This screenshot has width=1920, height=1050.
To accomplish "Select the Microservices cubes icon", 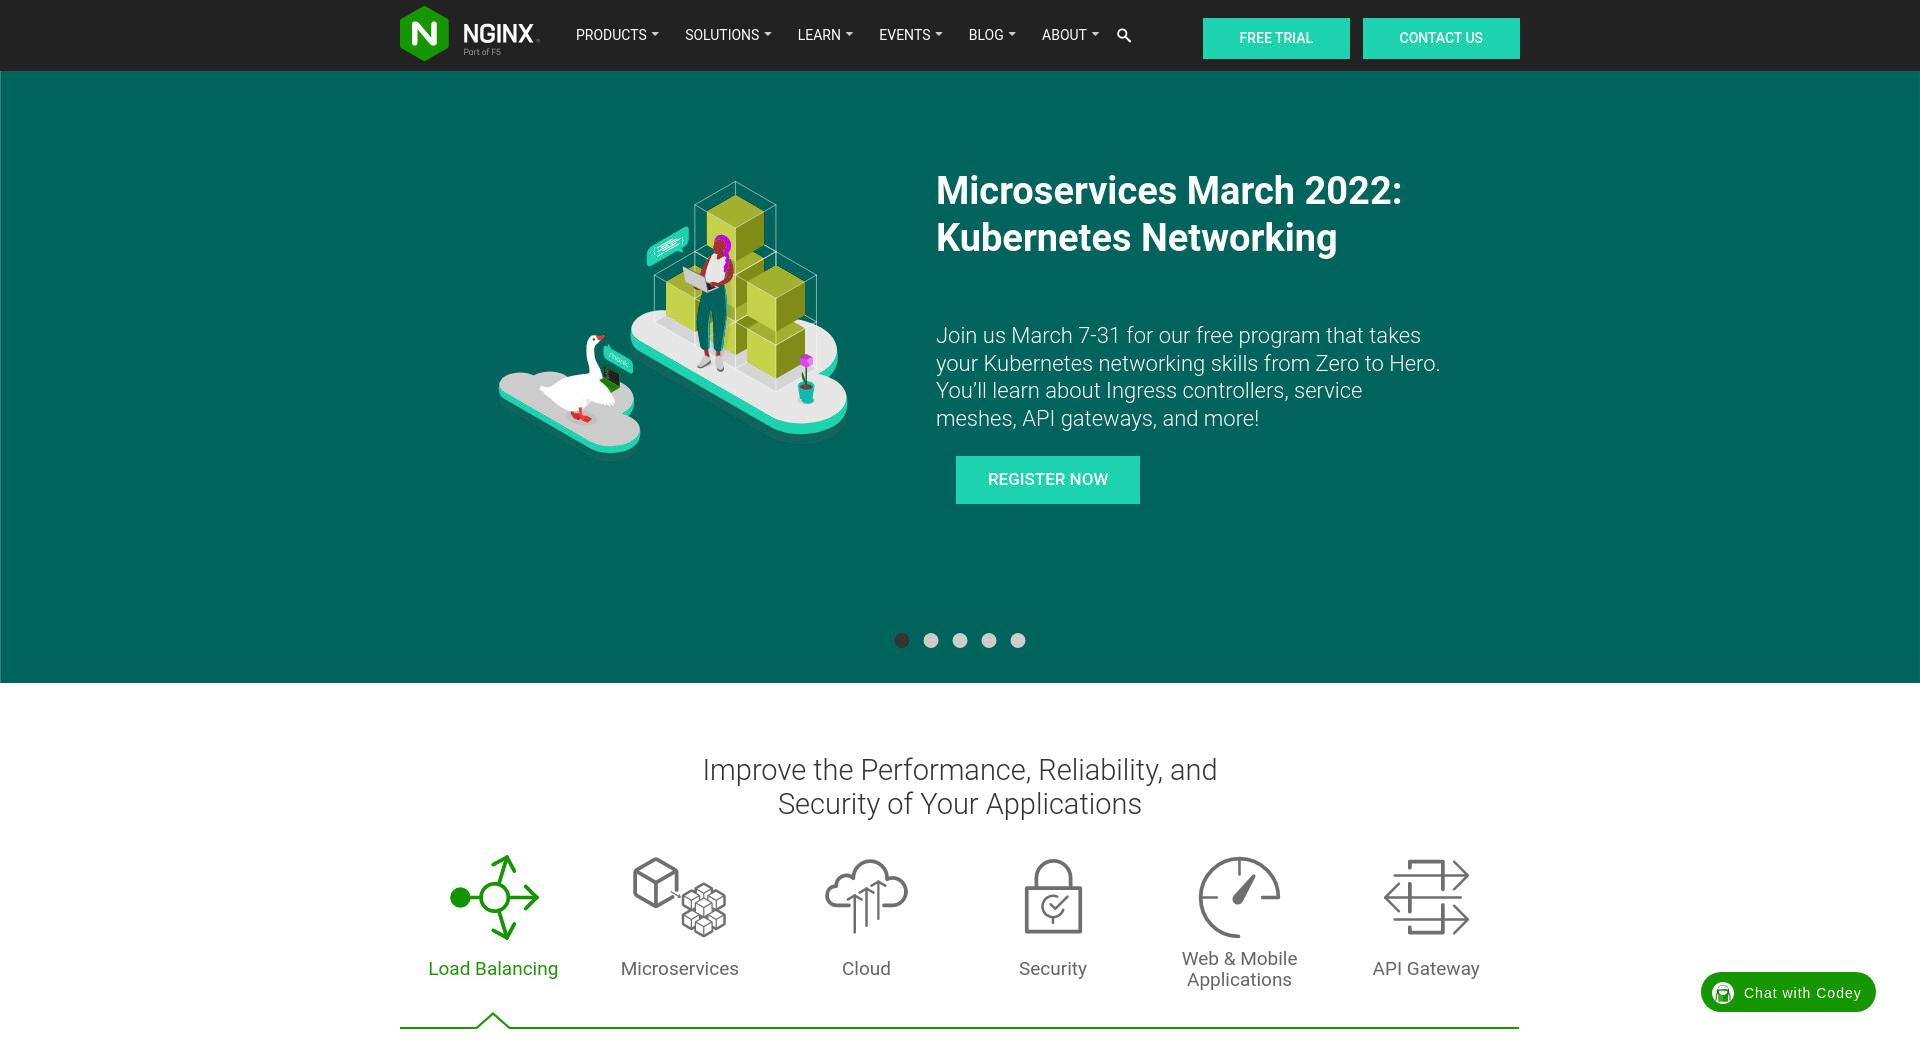I will pyautogui.click(x=680, y=897).
